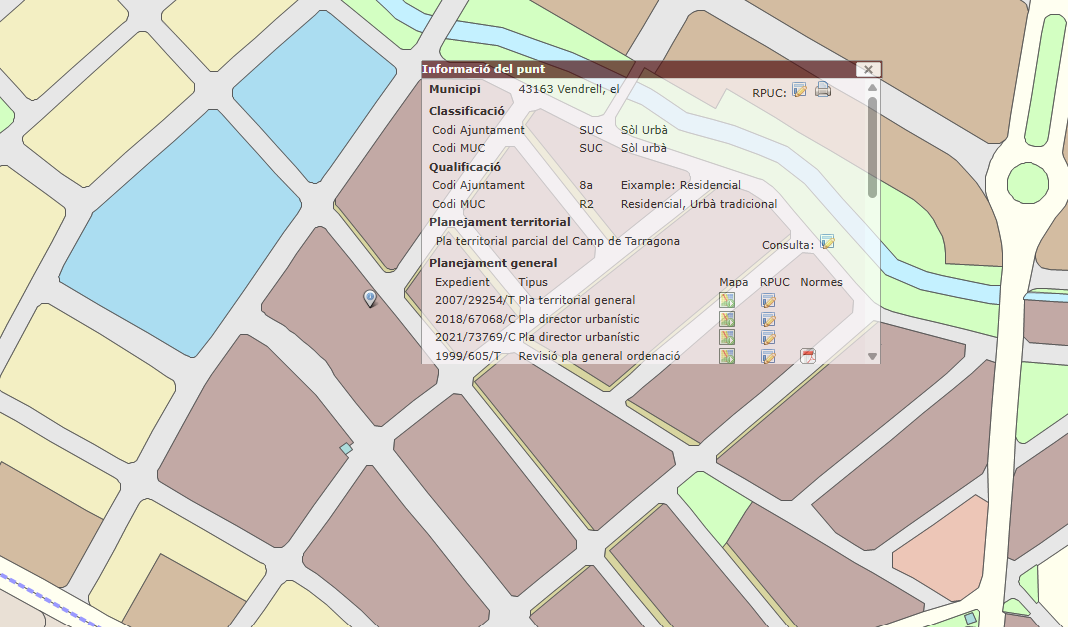Open Normes PDF icon for 1999/605/T
The width and height of the screenshot is (1068, 627).
tap(808, 356)
